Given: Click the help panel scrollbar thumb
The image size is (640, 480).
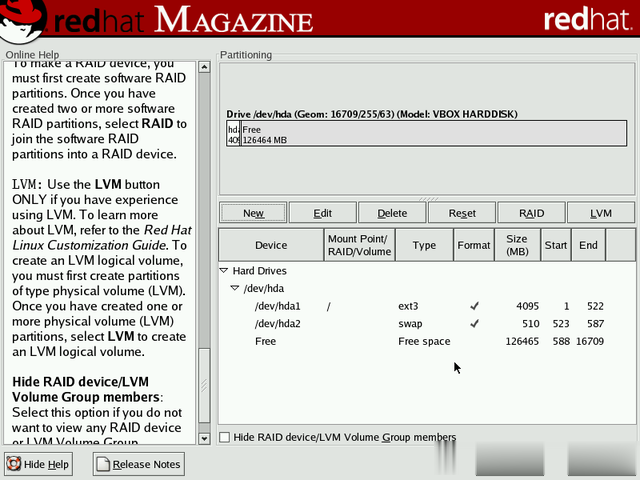Looking at the screenshot, I should [x=204, y=386].
